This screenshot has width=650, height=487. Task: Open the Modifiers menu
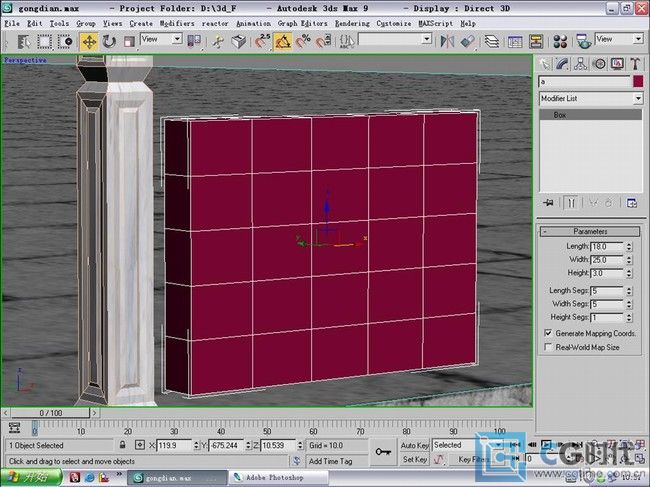177,24
